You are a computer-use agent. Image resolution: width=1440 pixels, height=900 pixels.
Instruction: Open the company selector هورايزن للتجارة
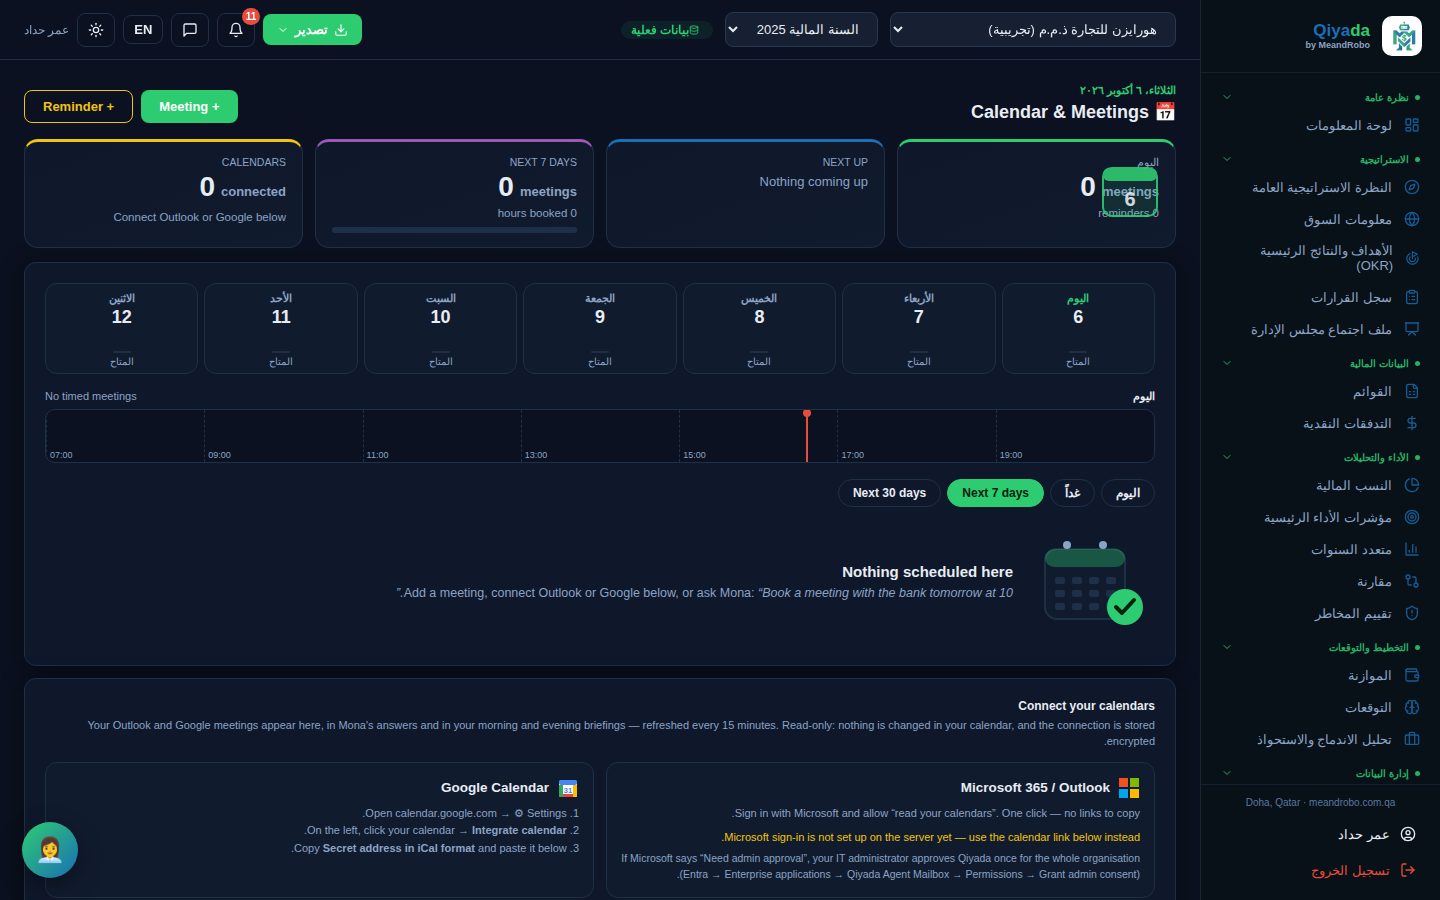coord(1032,30)
